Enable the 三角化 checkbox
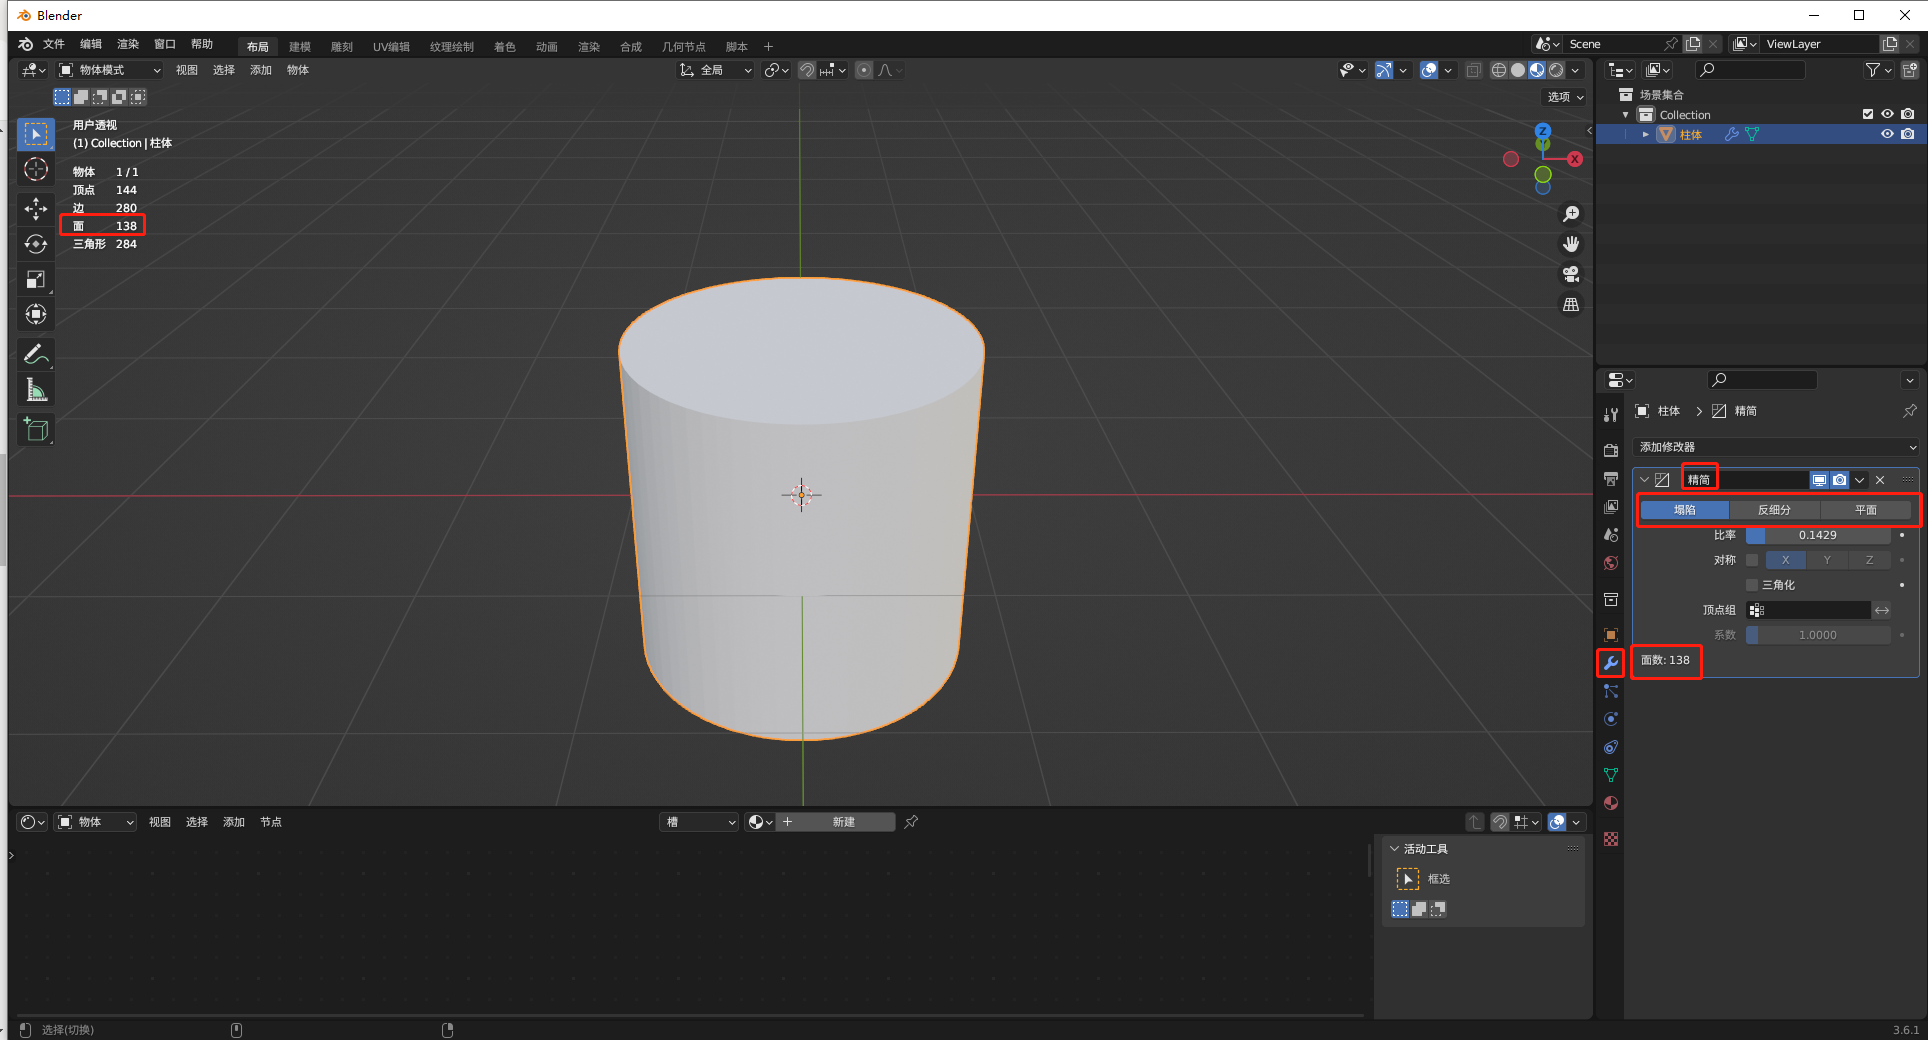Image resolution: width=1928 pixels, height=1040 pixels. [1752, 585]
